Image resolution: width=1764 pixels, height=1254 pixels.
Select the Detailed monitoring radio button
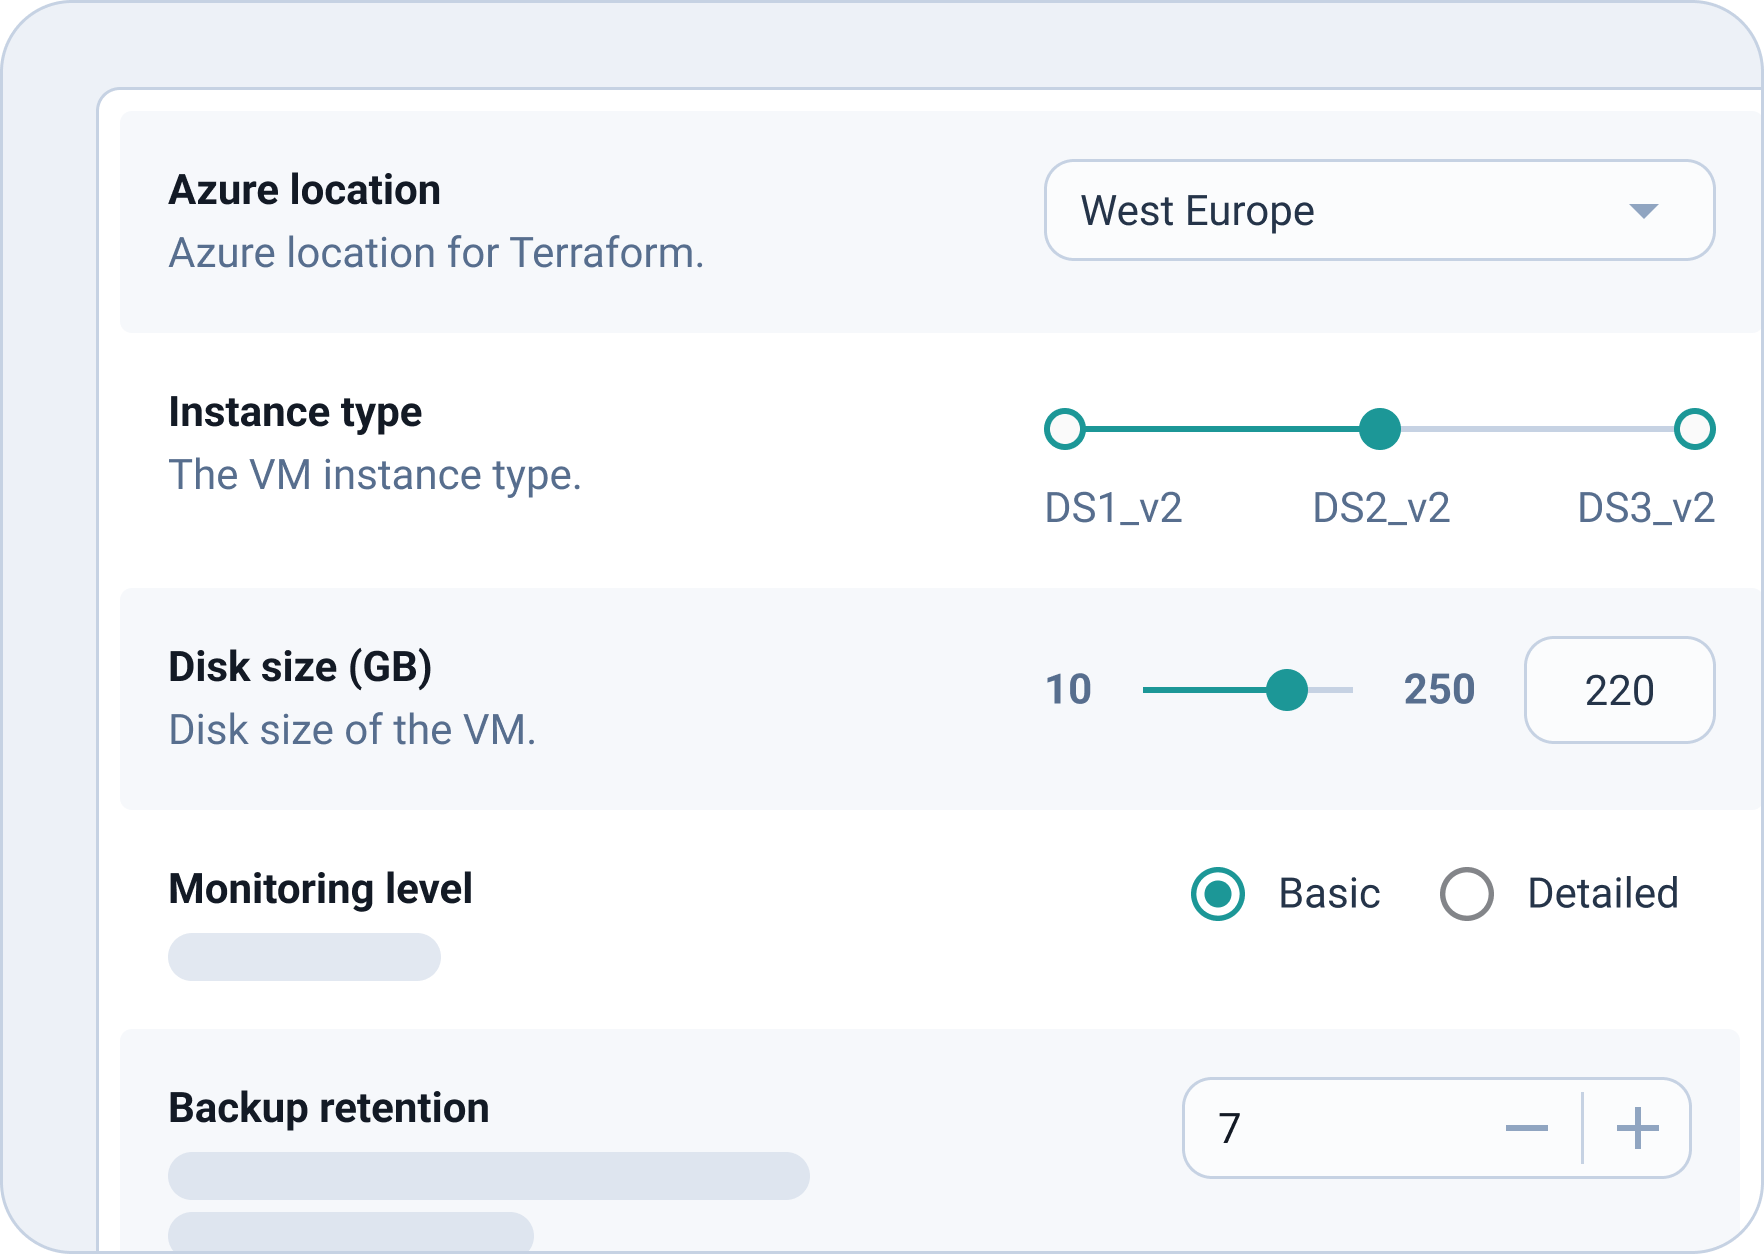tap(1467, 893)
